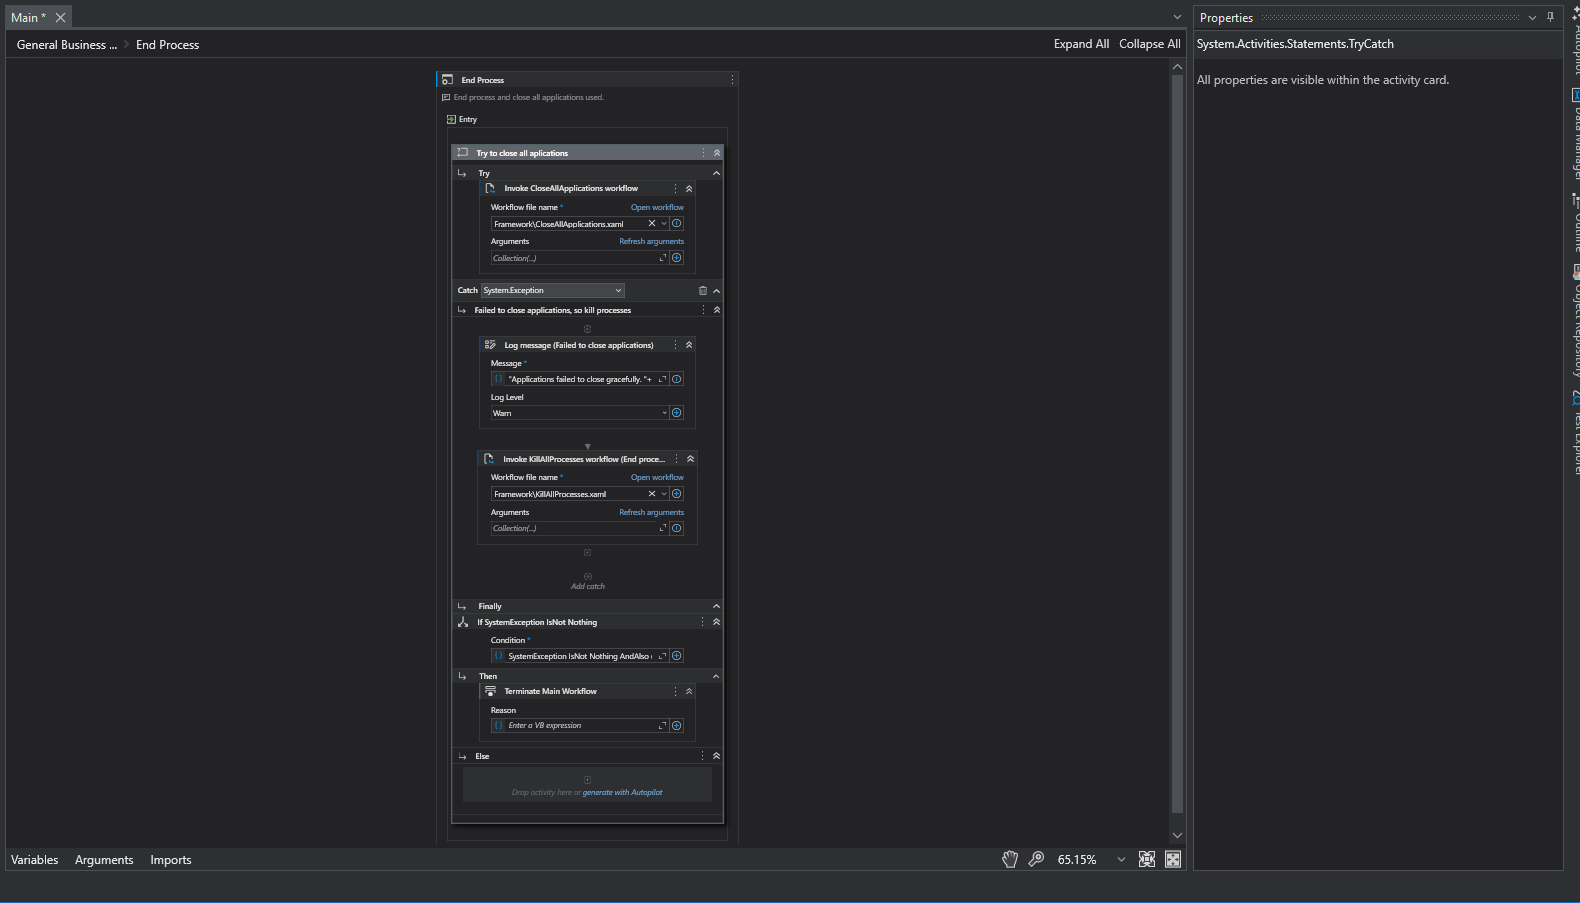This screenshot has height=903, width=1580.
Task: Click plus button beside Log Level Warn
Action: [677, 413]
